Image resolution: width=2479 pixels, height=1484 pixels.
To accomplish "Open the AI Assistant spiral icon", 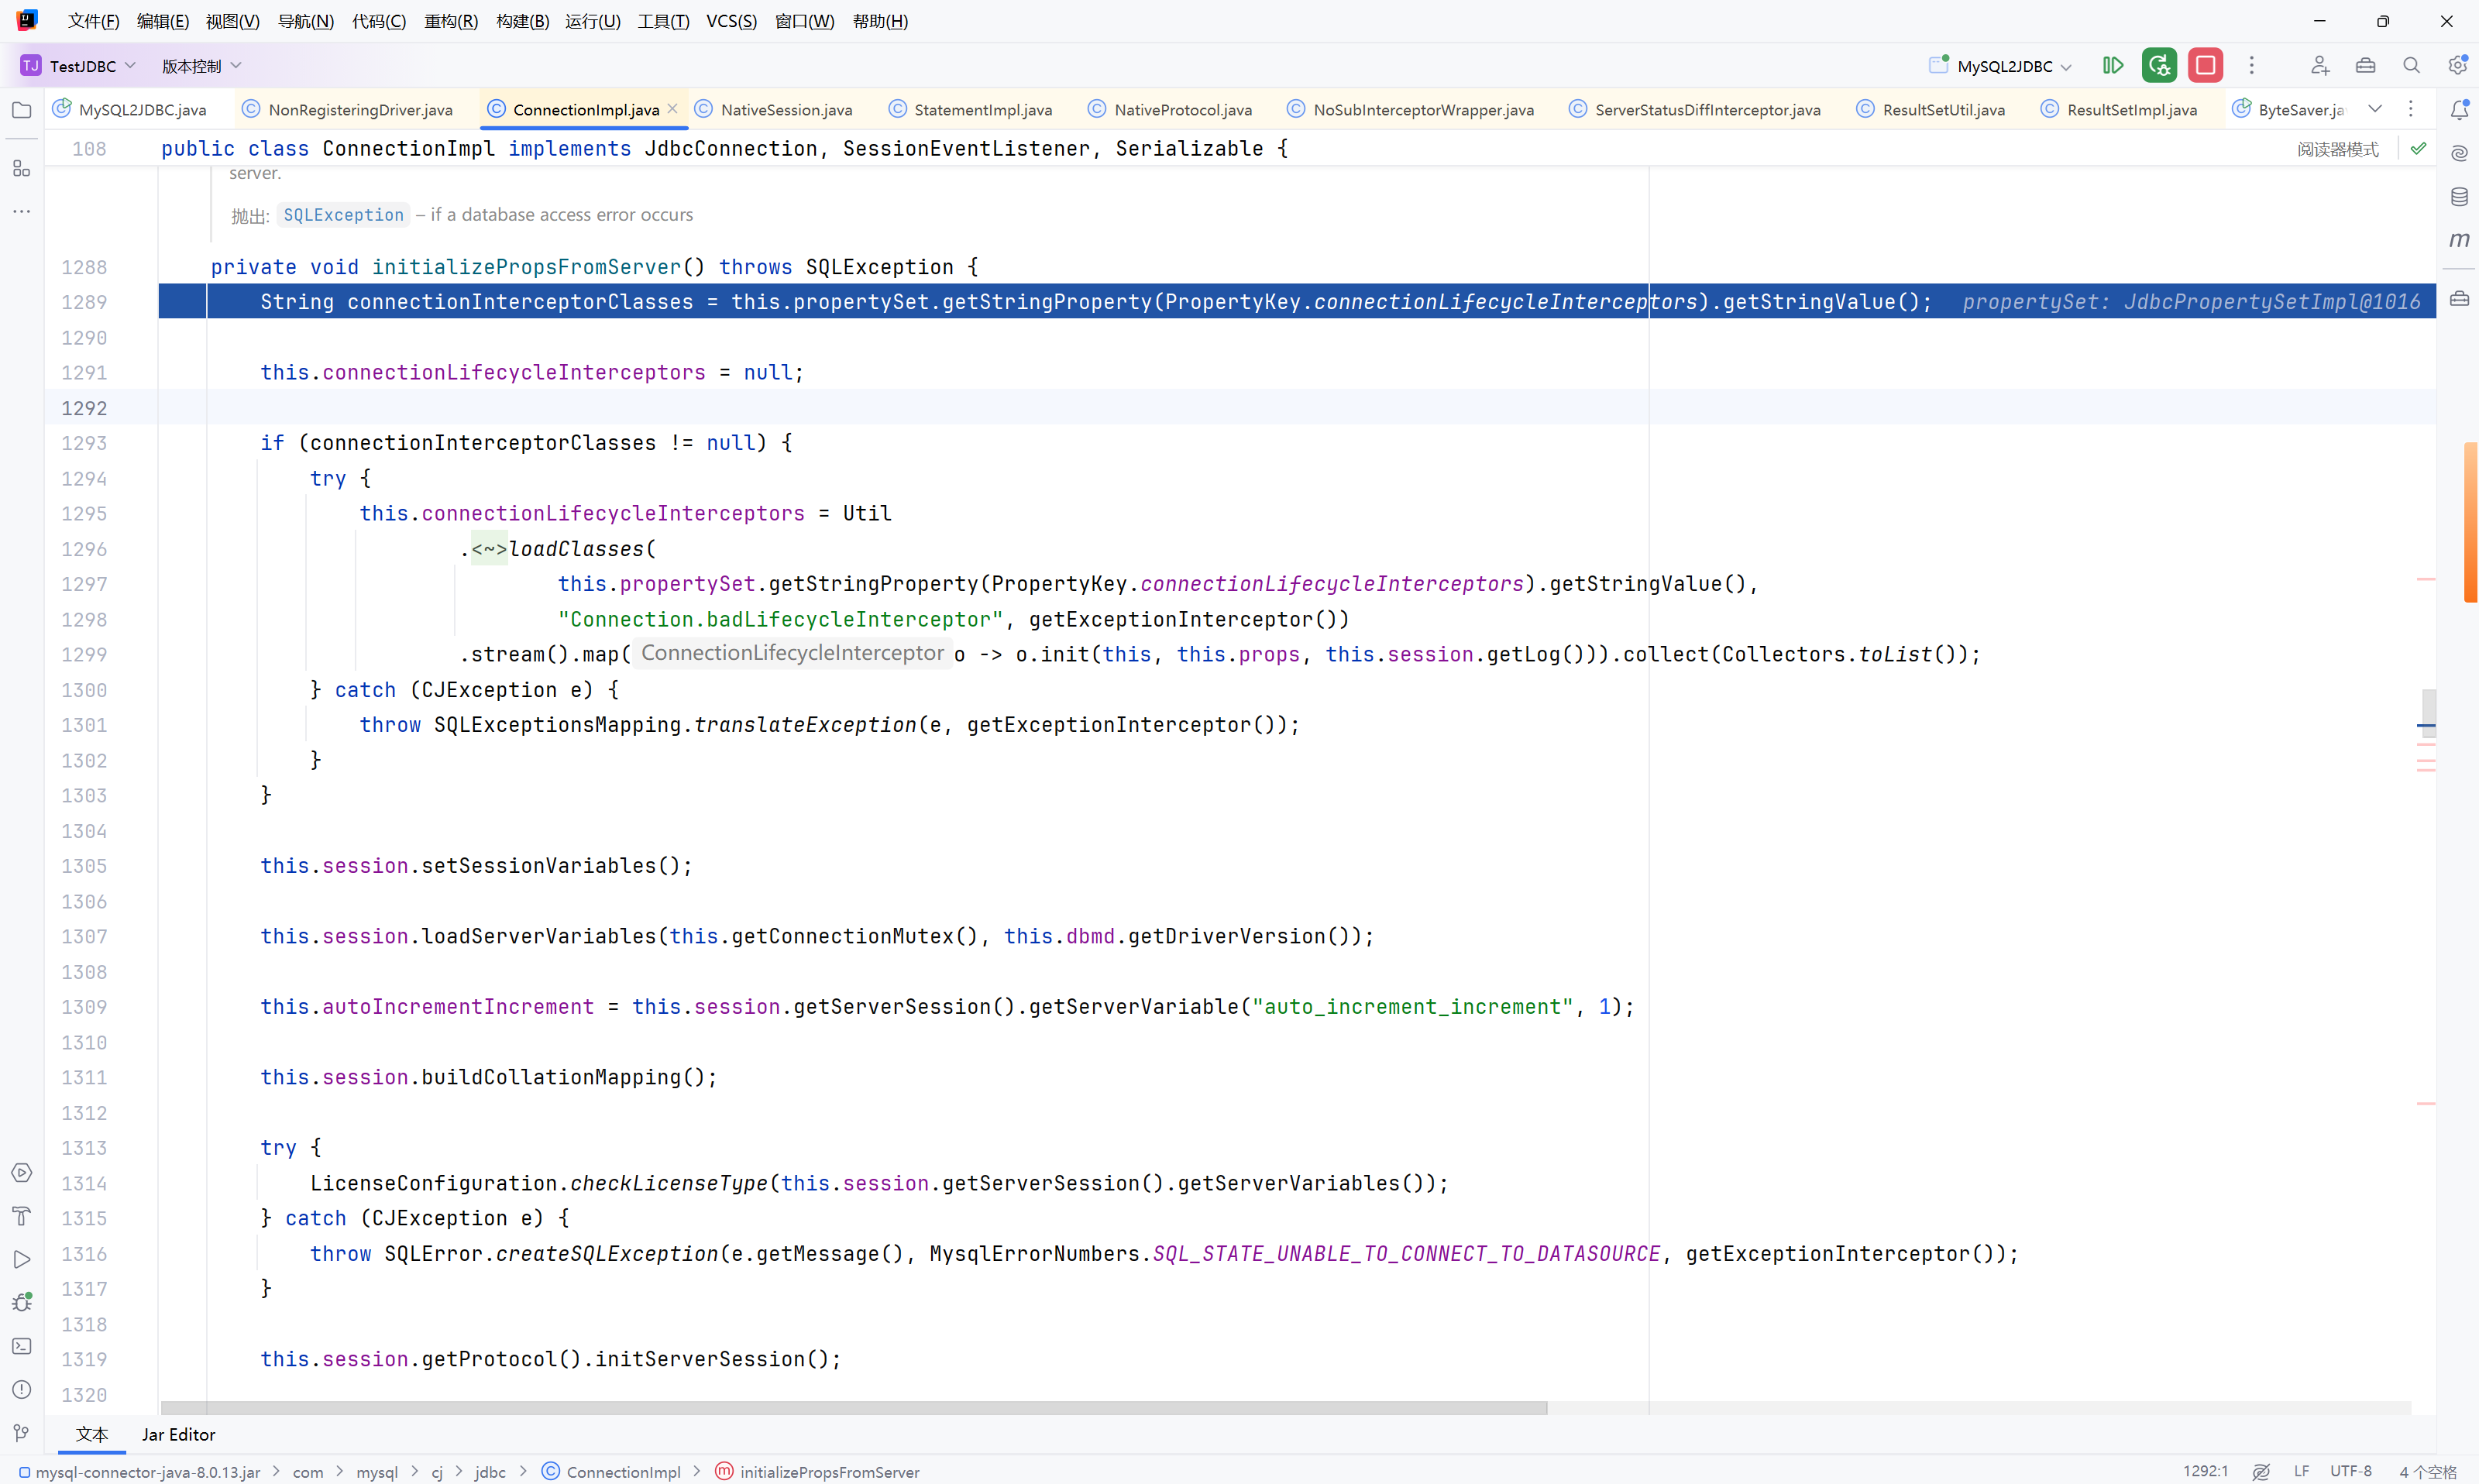I will click(x=2459, y=153).
